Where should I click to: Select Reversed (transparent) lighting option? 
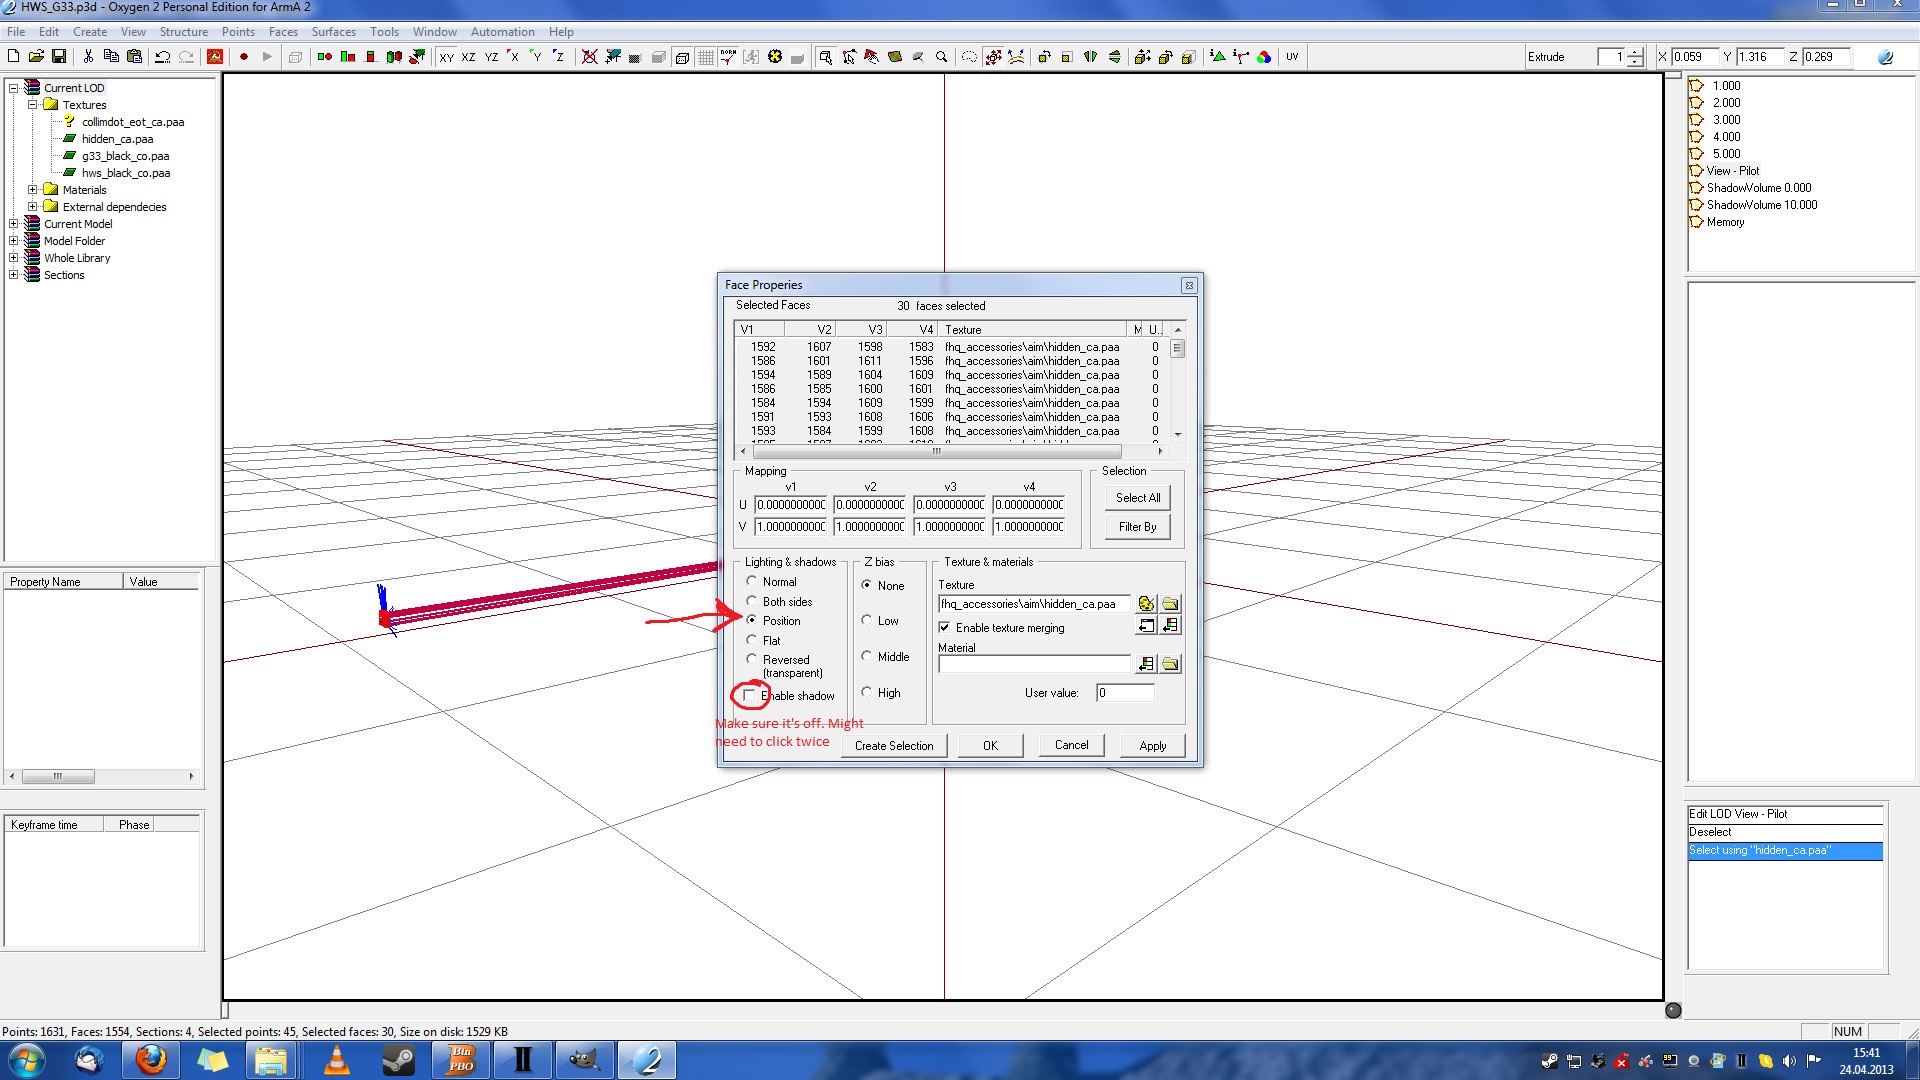(x=751, y=659)
